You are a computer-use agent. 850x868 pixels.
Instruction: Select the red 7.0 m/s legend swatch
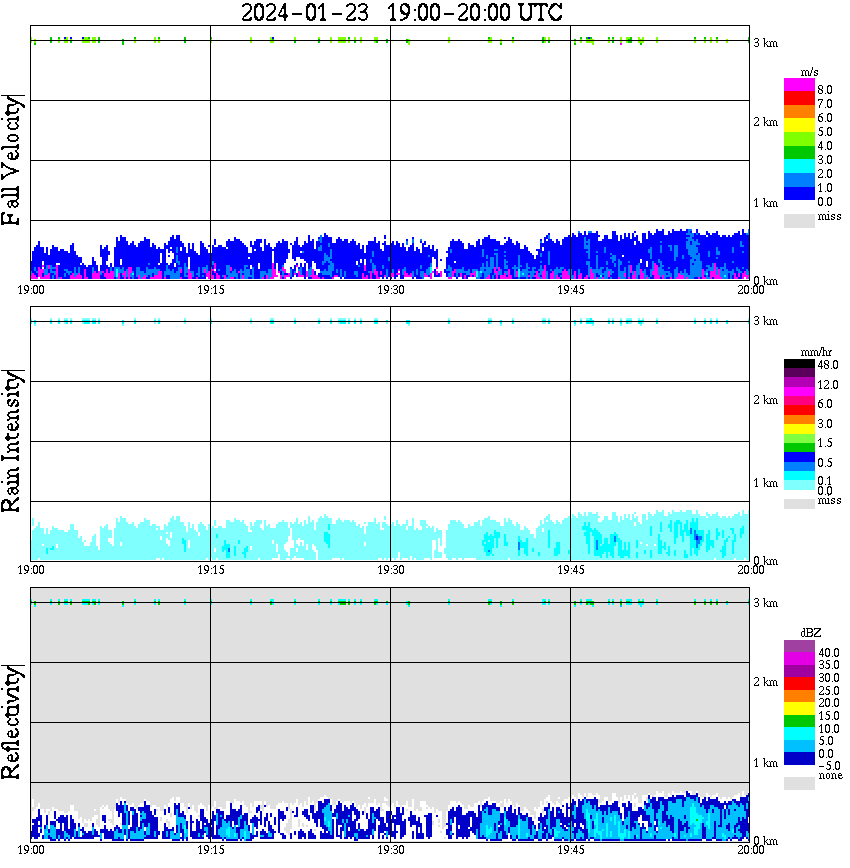[x=799, y=99]
